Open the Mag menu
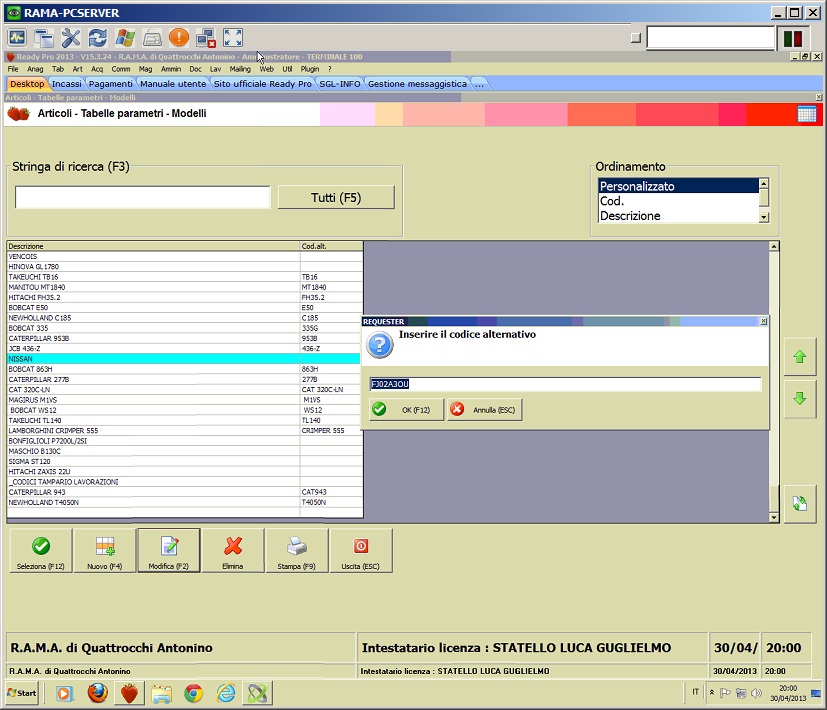Viewport: 827px width, 710px height. pos(146,69)
